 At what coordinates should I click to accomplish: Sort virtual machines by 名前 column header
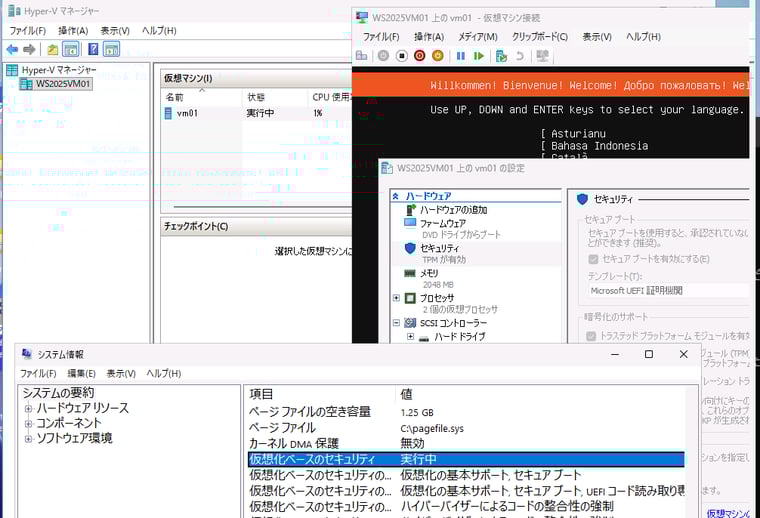coord(202,97)
